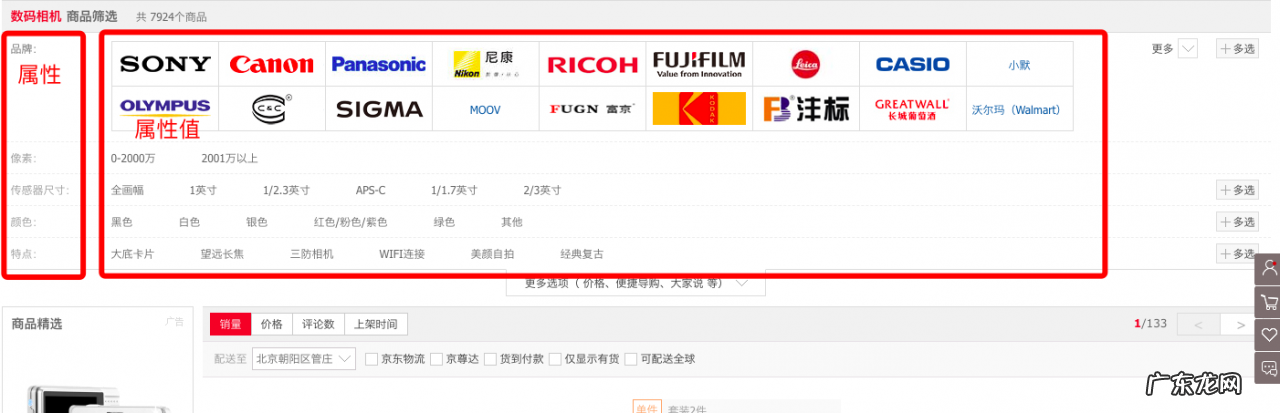Filter color 黑色

[122, 222]
